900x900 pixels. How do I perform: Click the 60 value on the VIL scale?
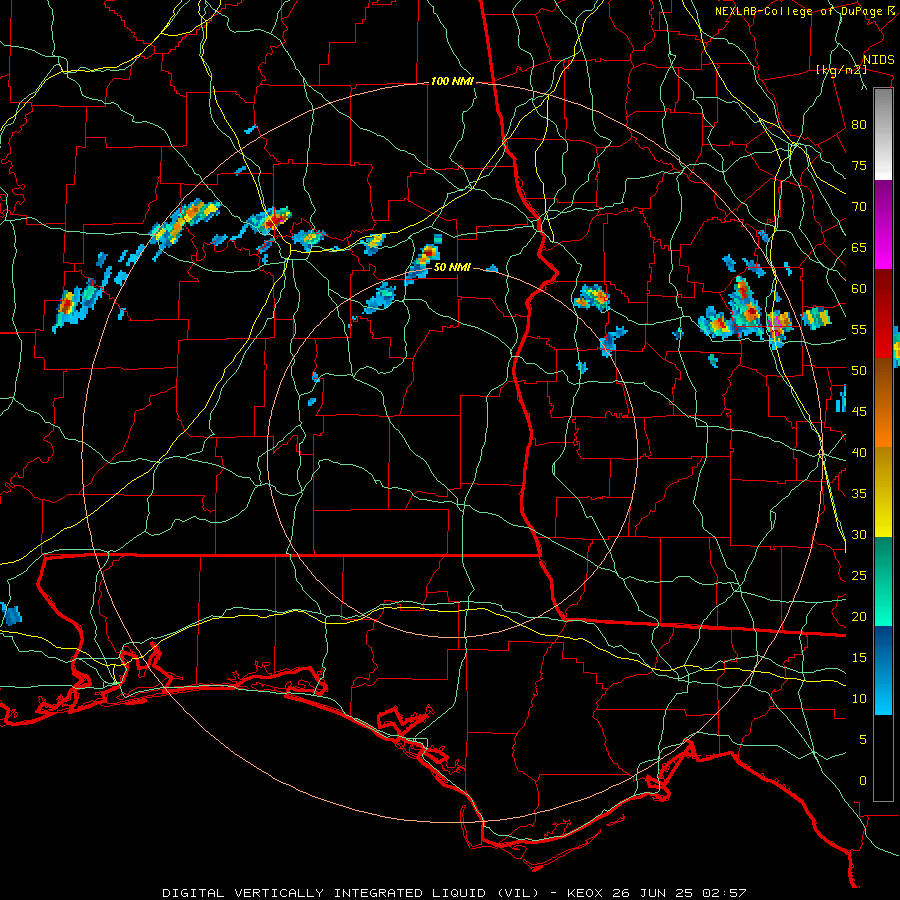(x=859, y=289)
